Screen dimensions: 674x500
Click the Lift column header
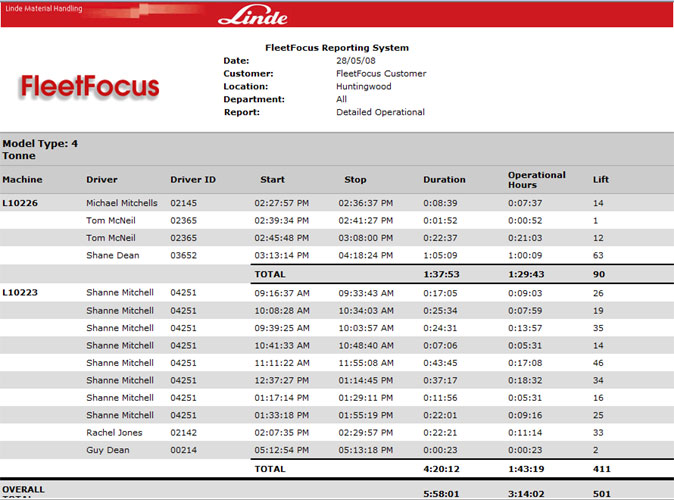600,180
